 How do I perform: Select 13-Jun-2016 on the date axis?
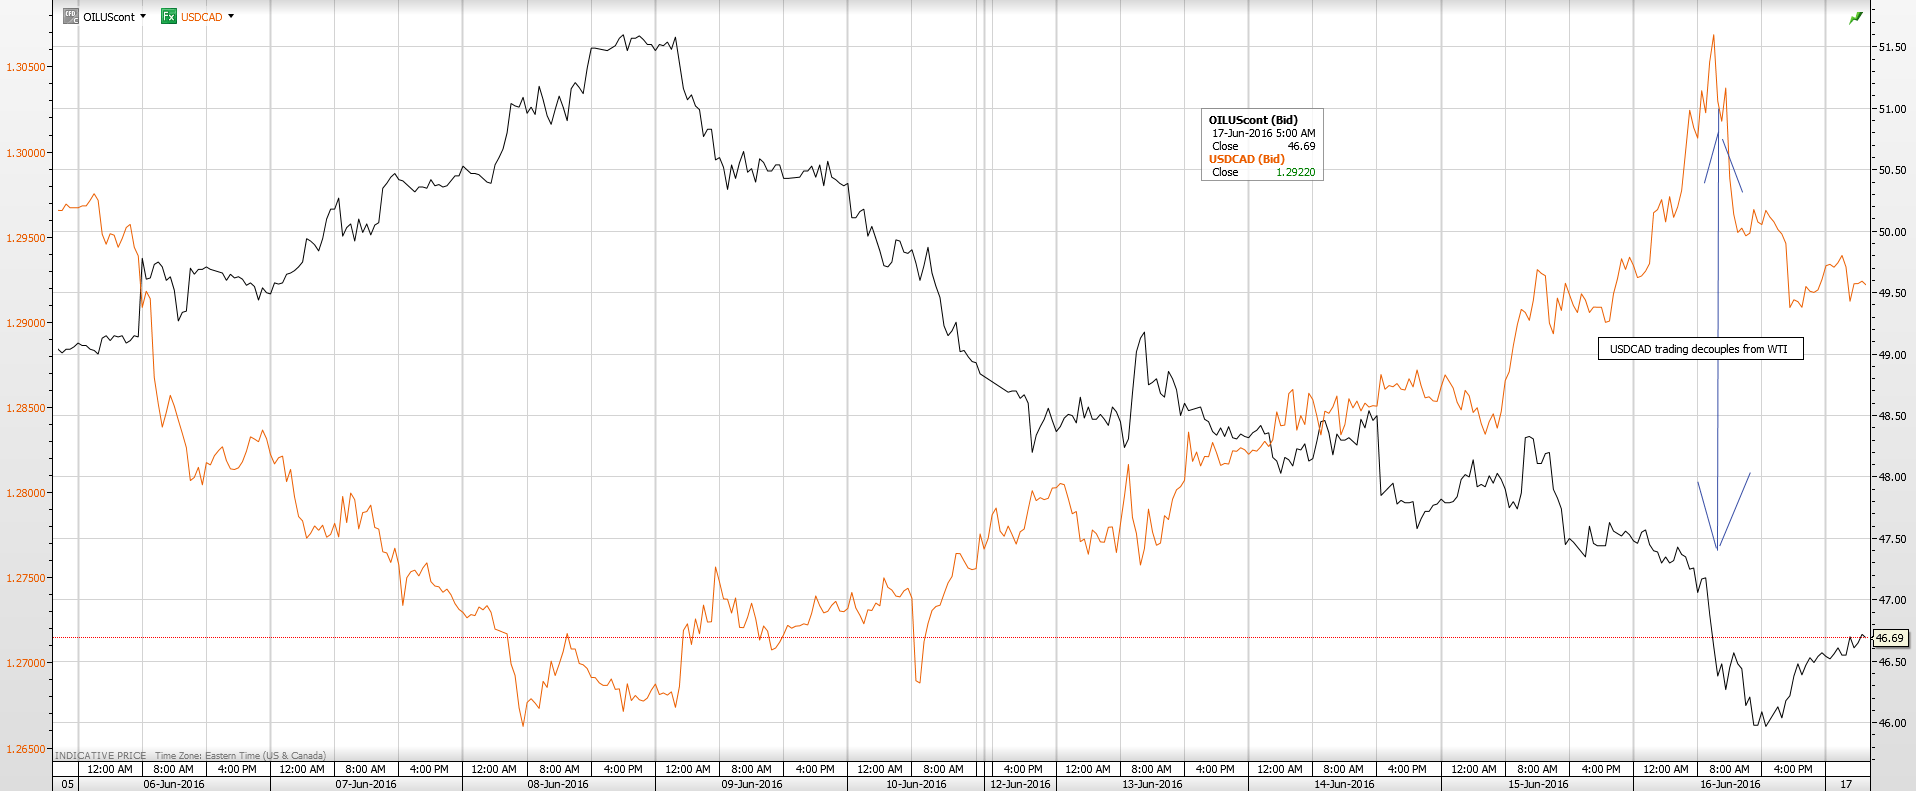click(x=1152, y=784)
